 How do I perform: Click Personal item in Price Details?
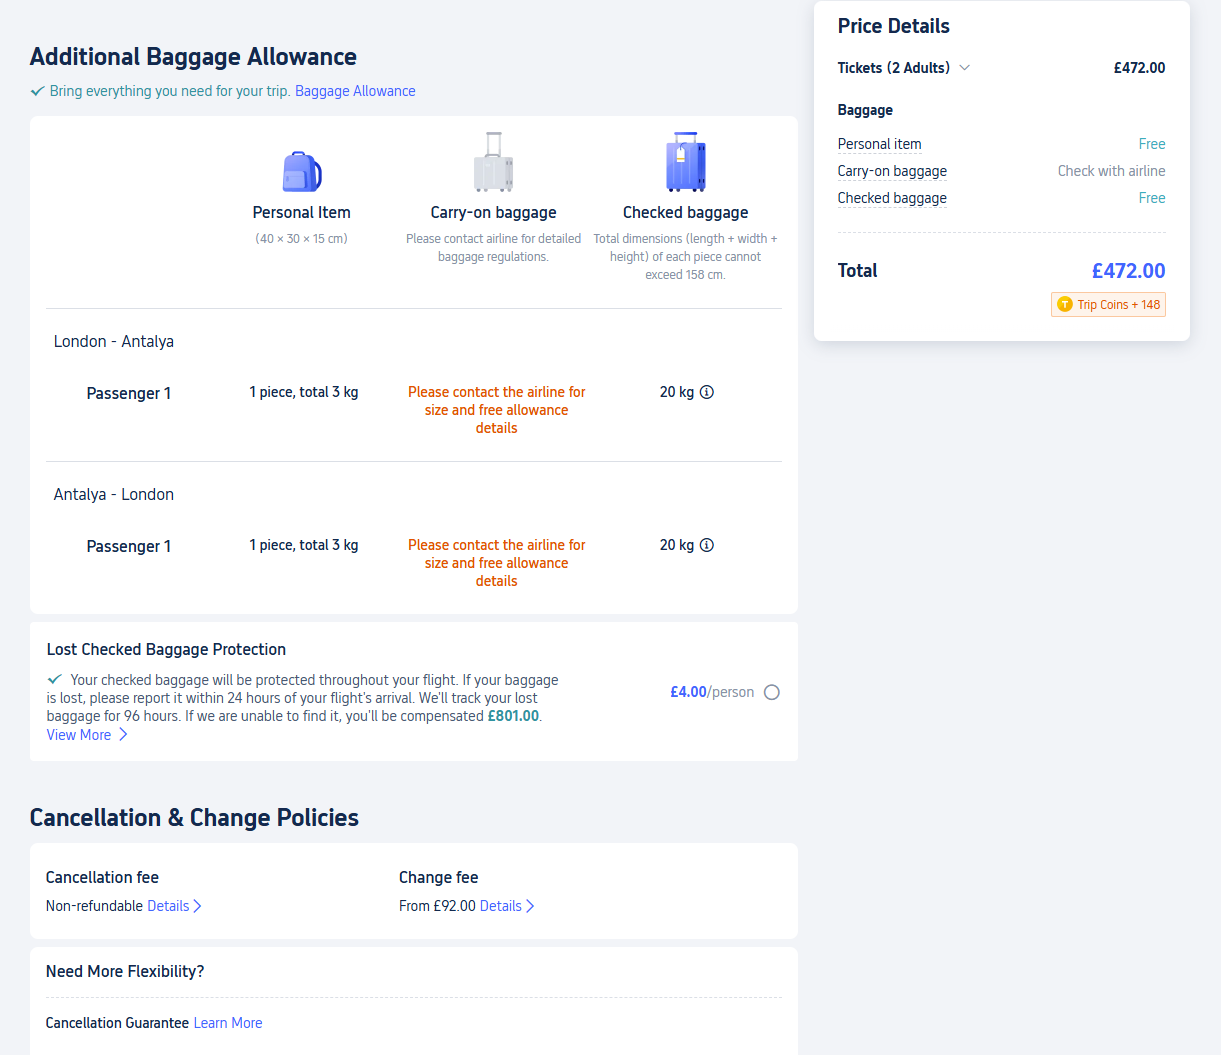point(879,144)
